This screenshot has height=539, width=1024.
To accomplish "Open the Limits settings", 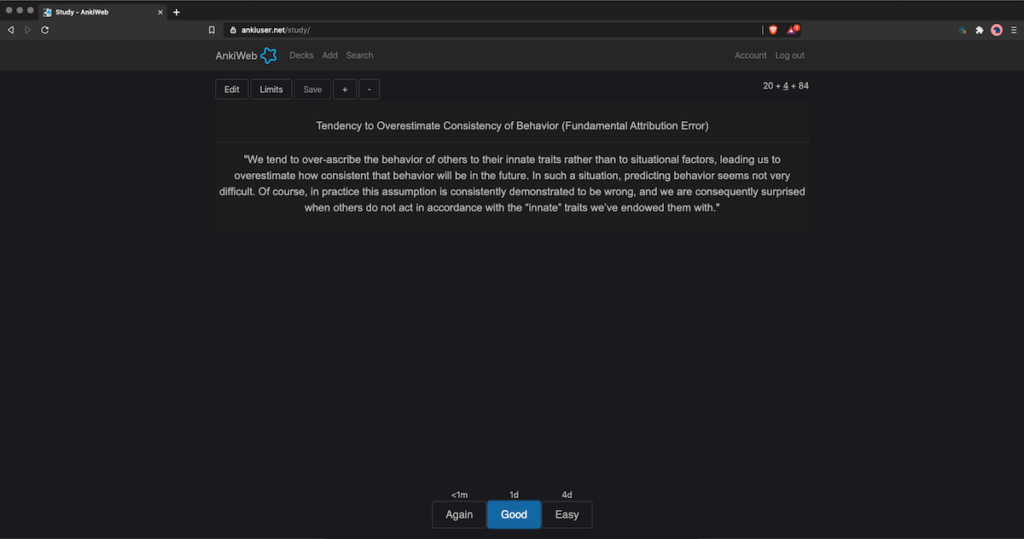I will [x=271, y=90].
